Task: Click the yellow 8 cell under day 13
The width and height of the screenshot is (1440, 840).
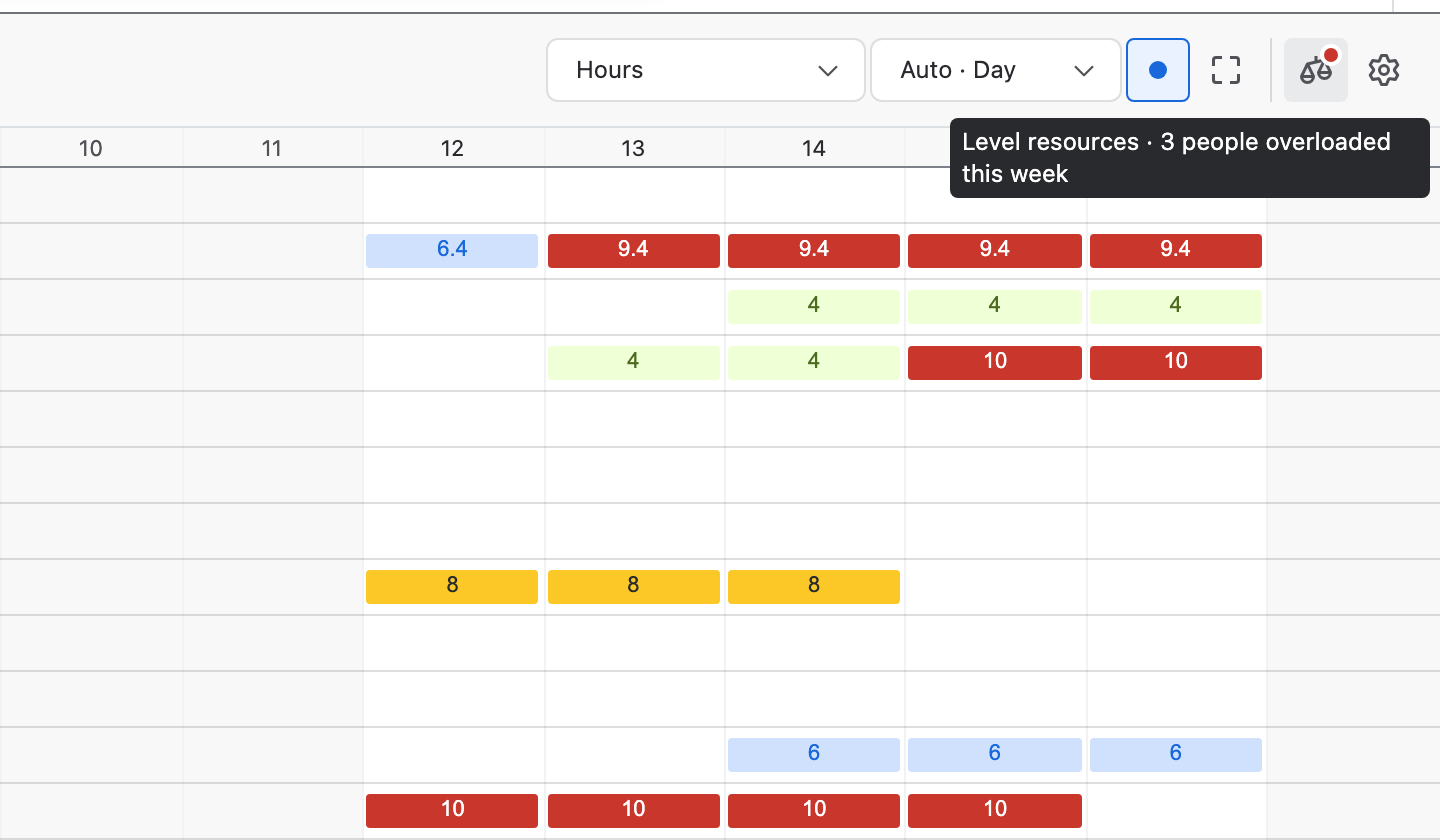Action: click(x=633, y=586)
